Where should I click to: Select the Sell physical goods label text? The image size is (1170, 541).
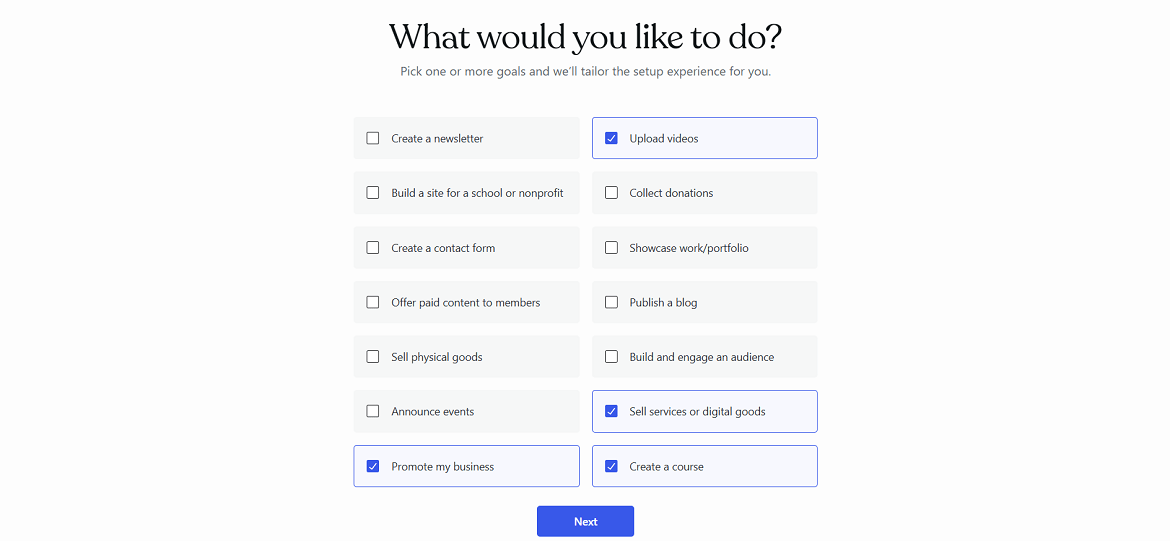tap(436, 357)
